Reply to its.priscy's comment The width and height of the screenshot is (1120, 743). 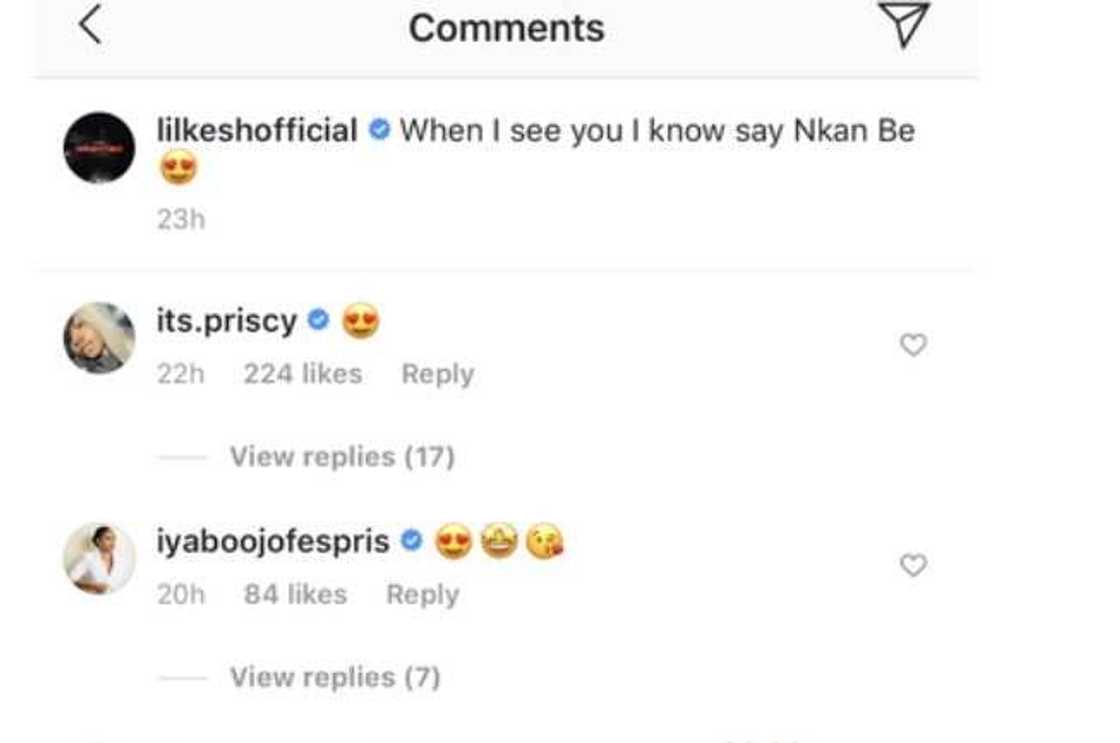coord(438,373)
